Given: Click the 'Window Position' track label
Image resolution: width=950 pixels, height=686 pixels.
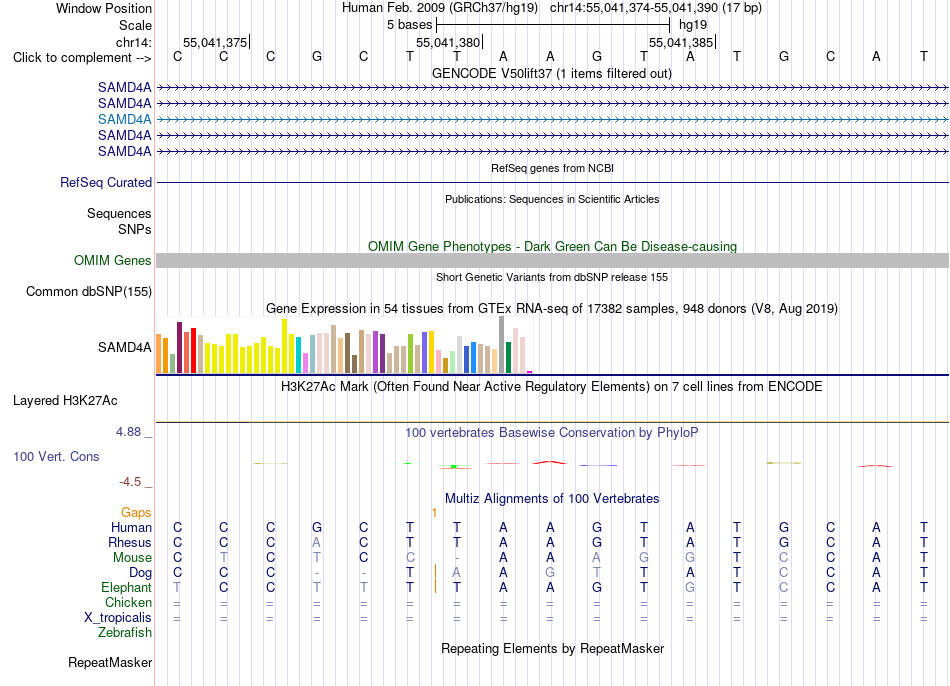Looking at the screenshot, I should pyautogui.click(x=104, y=8).
